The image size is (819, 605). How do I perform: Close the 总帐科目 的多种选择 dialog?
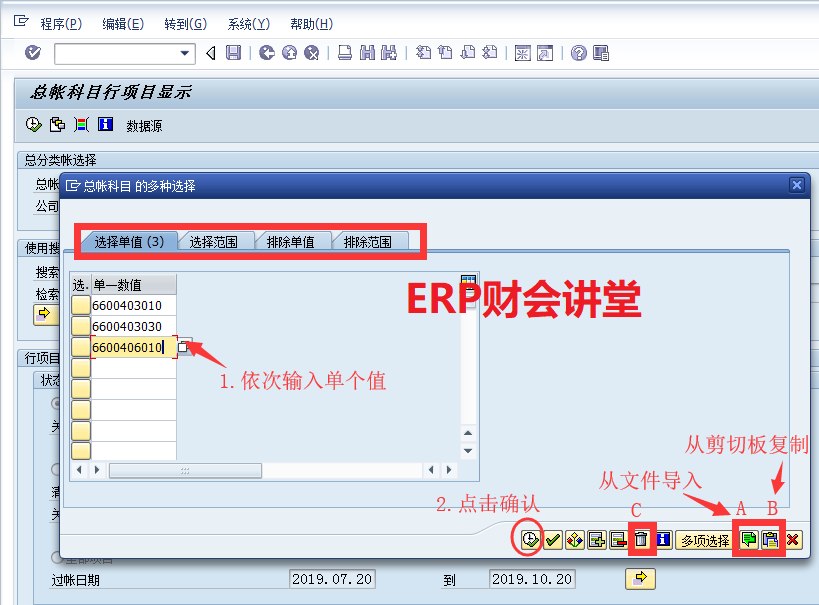click(x=797, y=185)
